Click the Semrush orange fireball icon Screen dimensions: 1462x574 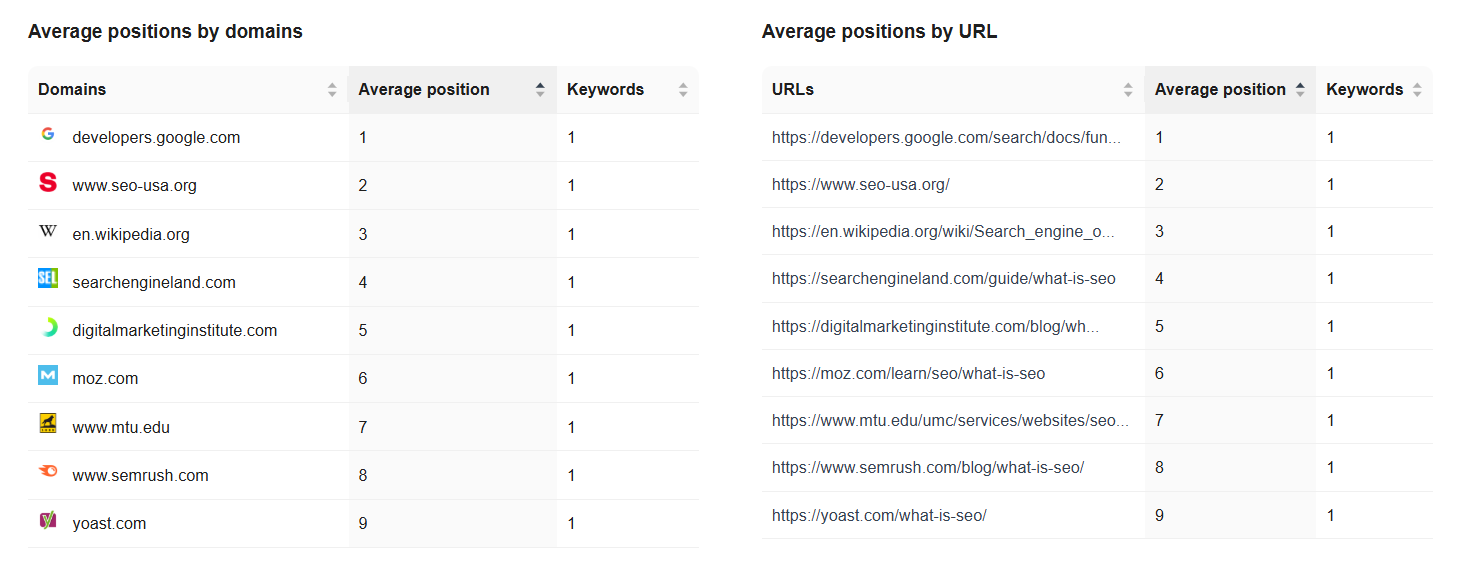coord(48,472)
